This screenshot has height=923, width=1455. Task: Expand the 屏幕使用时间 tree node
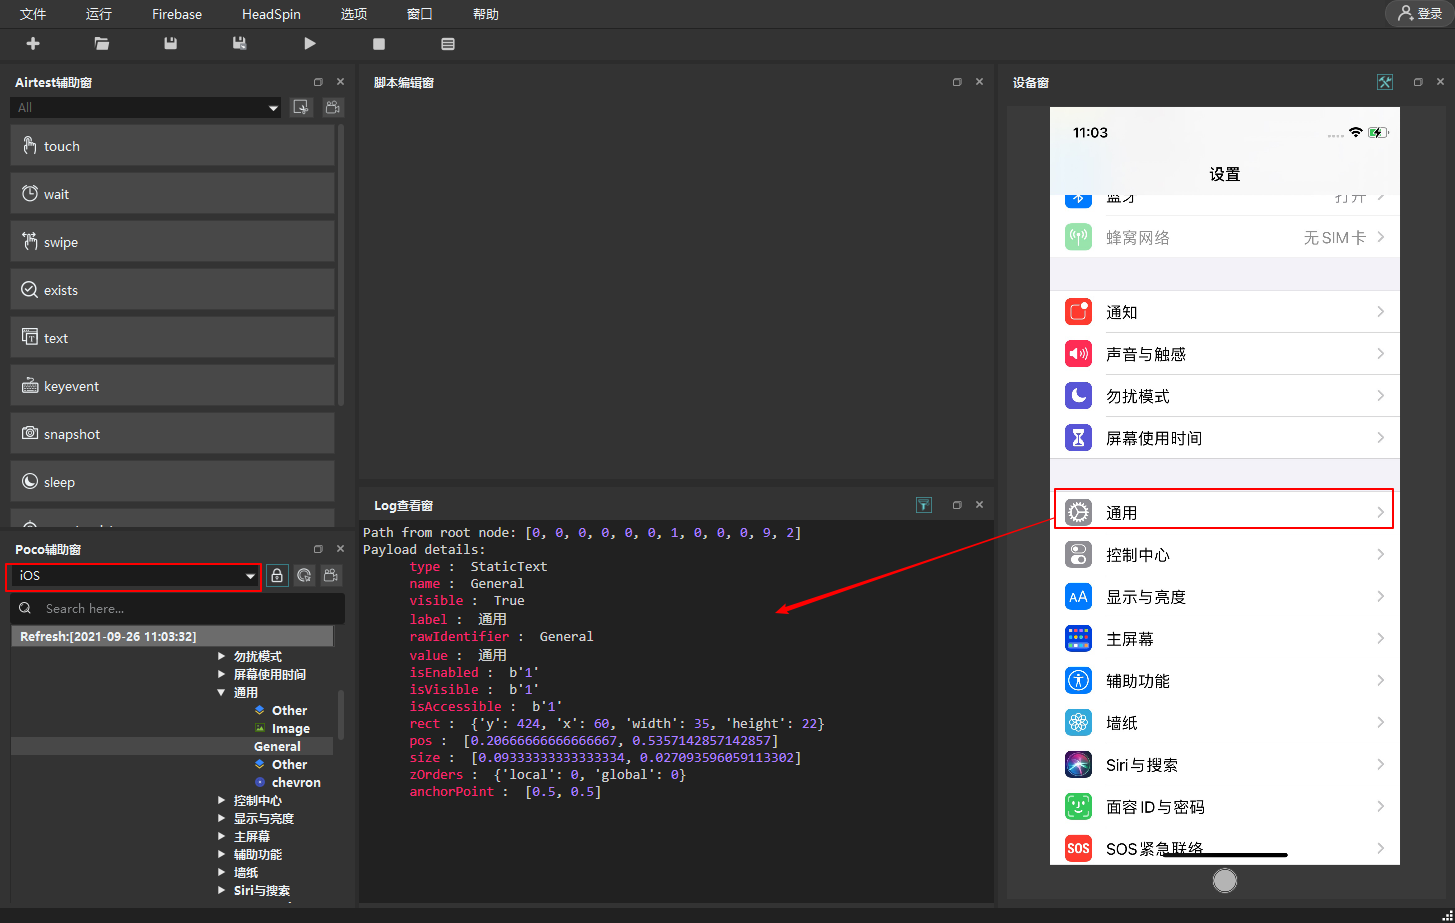point(222,675)
